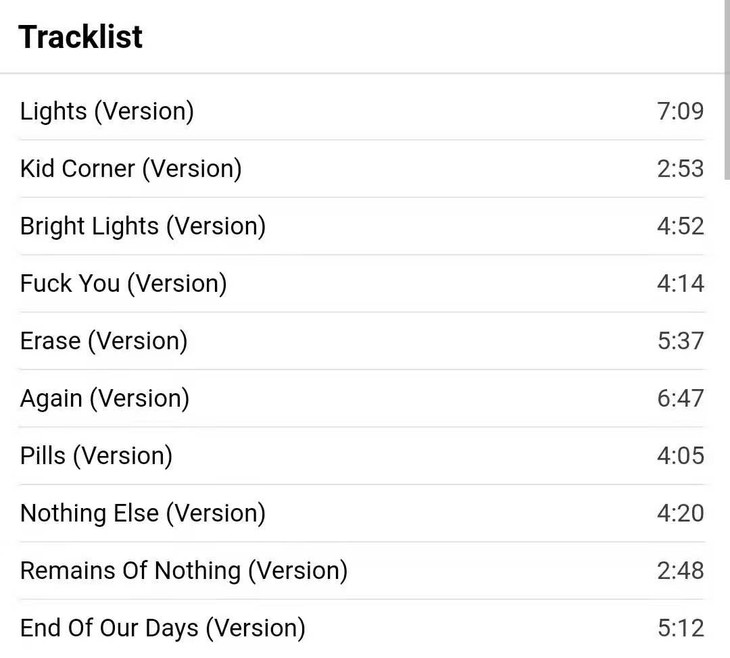730x658 pixels.
Task: Click the 5:37 duration next to Erase
Action: tap(680, 341)
